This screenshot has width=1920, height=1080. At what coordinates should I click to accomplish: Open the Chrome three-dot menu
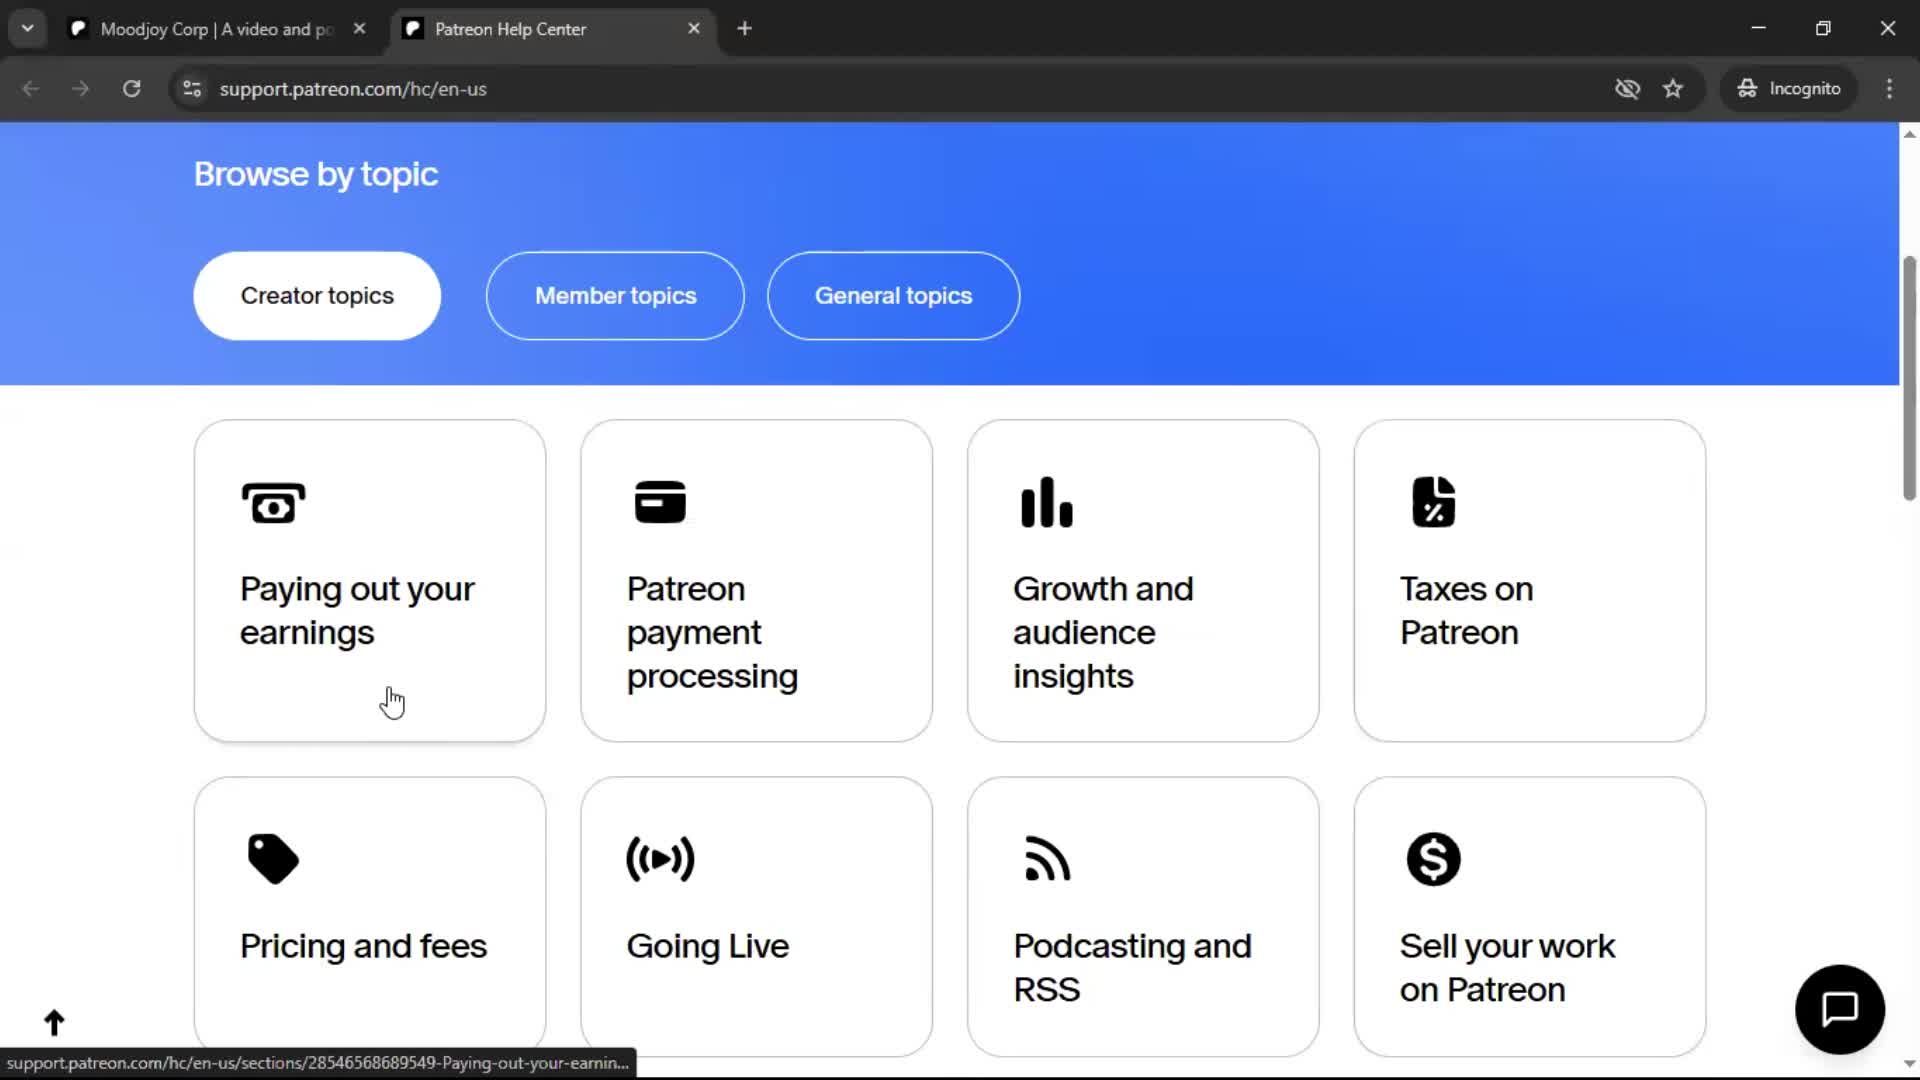pyautogui.click(x=1889, y=88)
